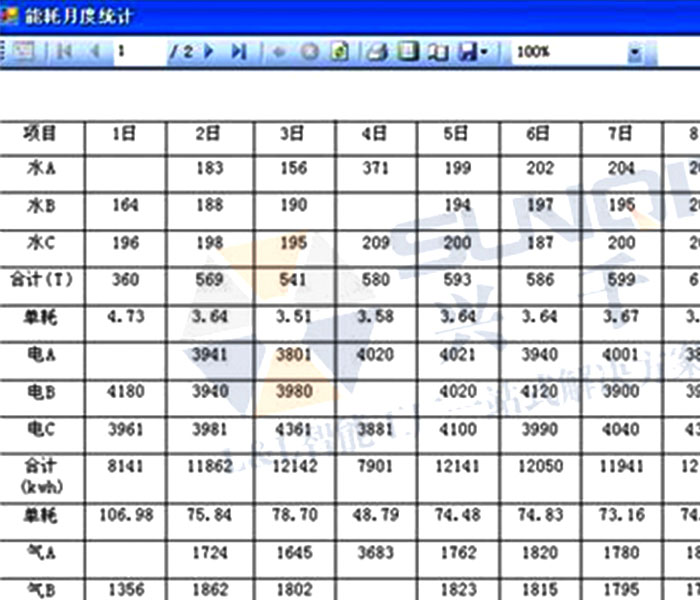Screen dimensions: 700x600
Task: Switch to print layout view
Action: point(407,51)
